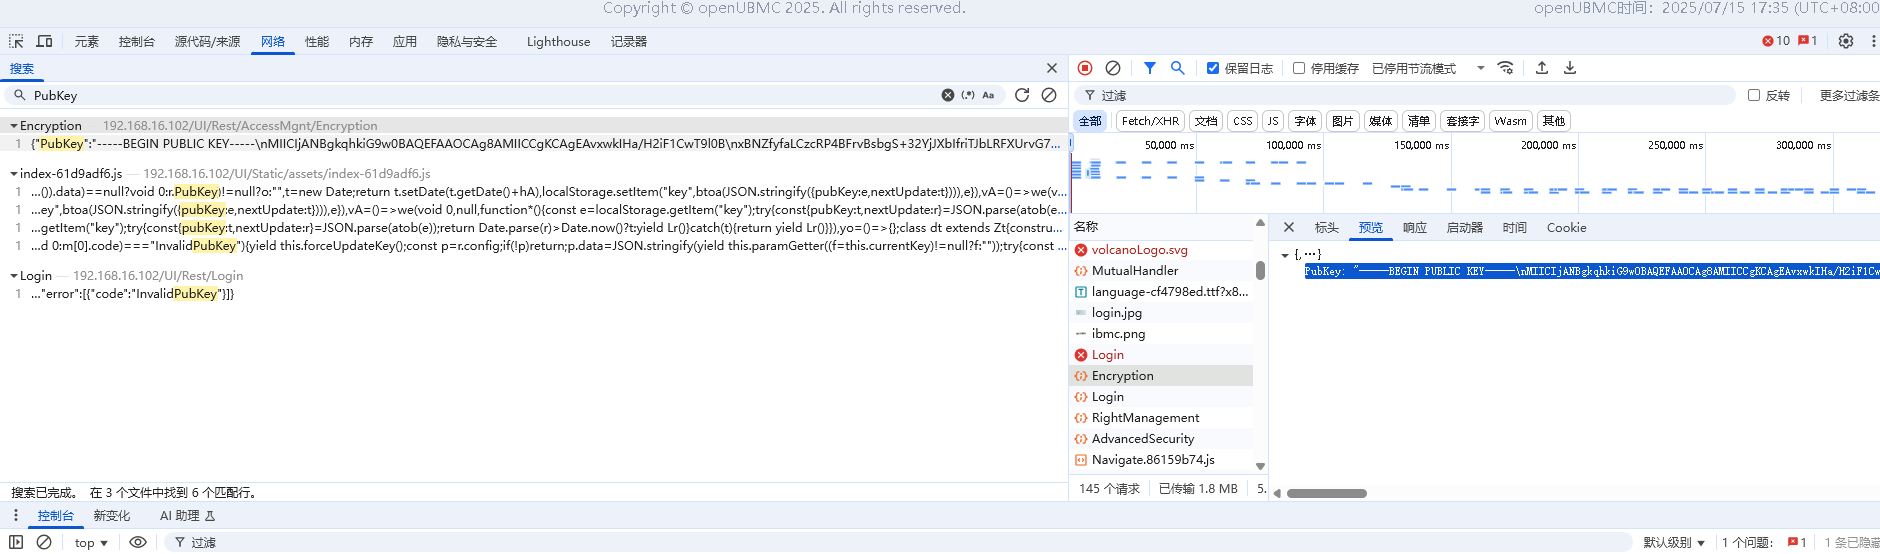Select the failed Login request

click(x=1107, y=355)
